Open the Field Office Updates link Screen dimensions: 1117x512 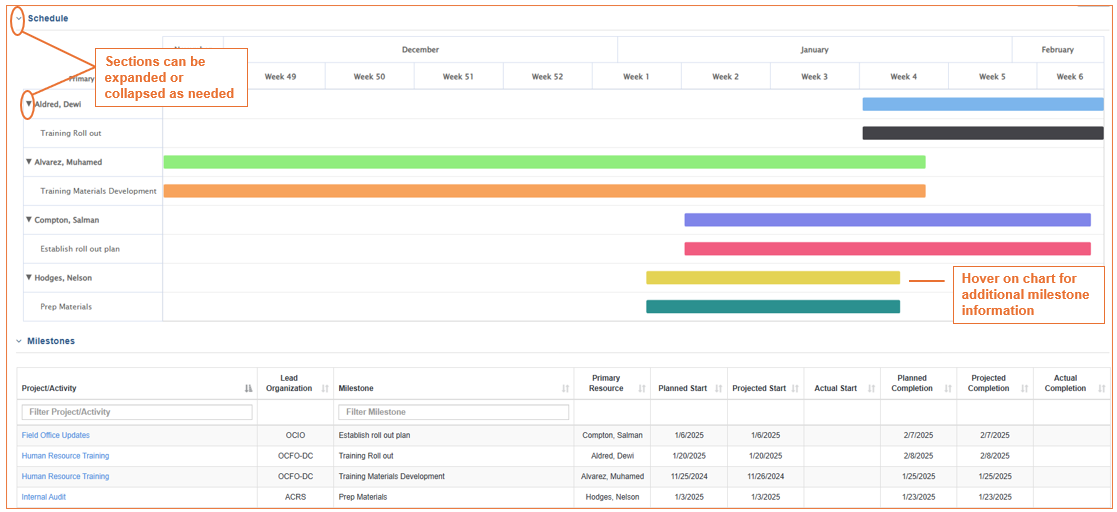tap(56, 435)
